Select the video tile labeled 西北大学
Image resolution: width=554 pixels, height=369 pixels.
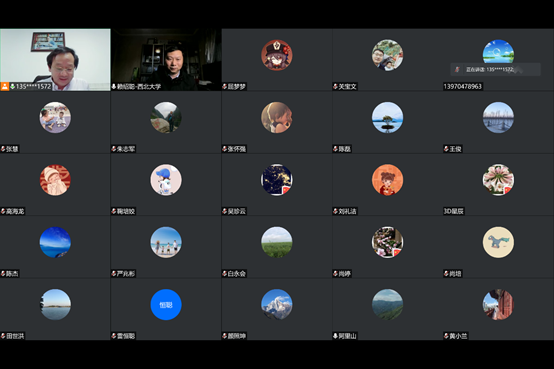coord(166,60)
